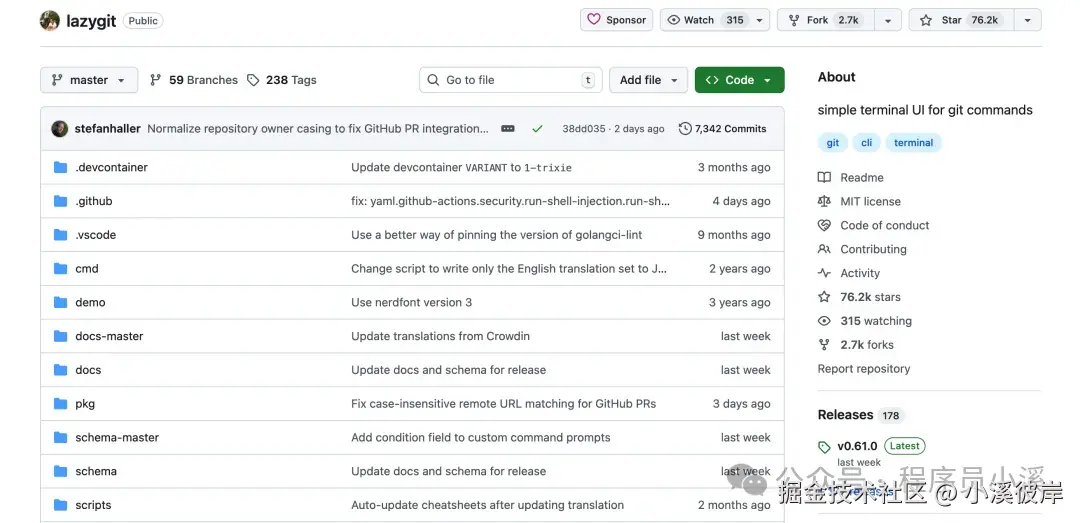
Task: Click the lazygit repository name
Action: pyautogui.click(x=92, y=21)
